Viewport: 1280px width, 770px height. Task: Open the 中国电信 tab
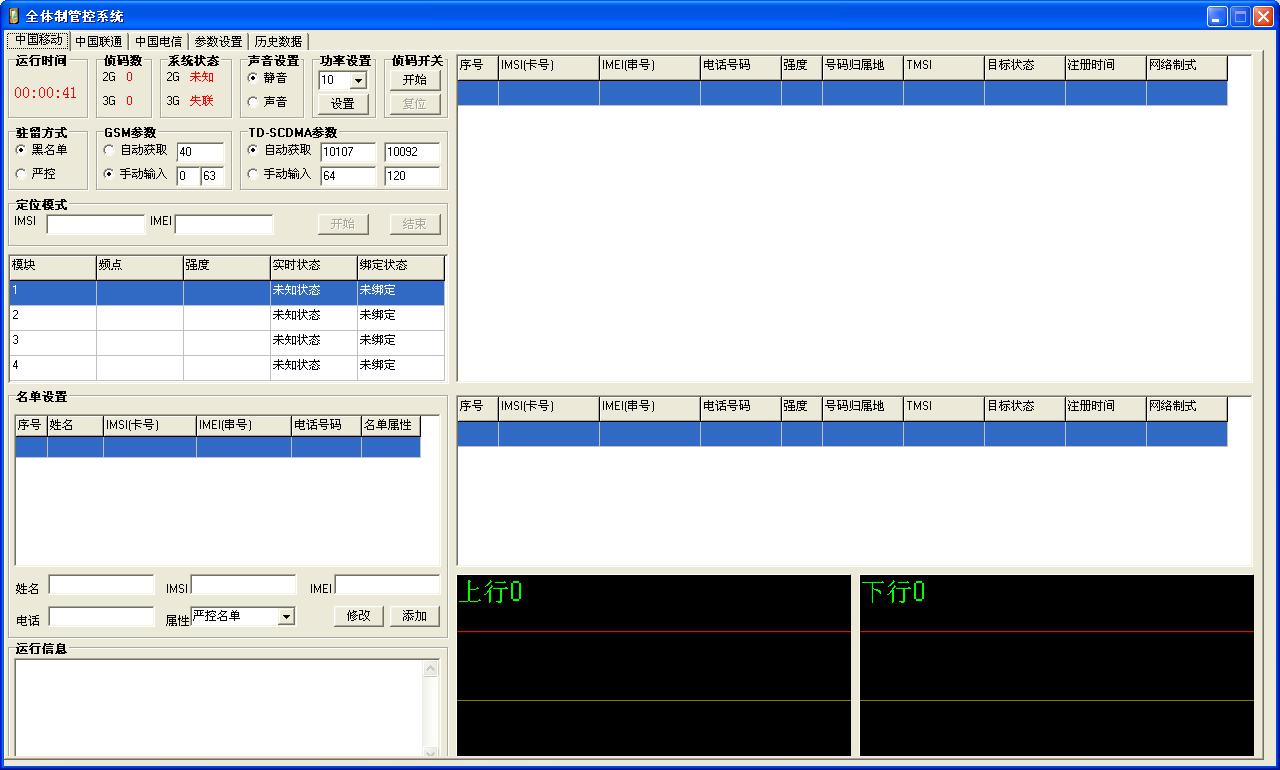[158, 41]
